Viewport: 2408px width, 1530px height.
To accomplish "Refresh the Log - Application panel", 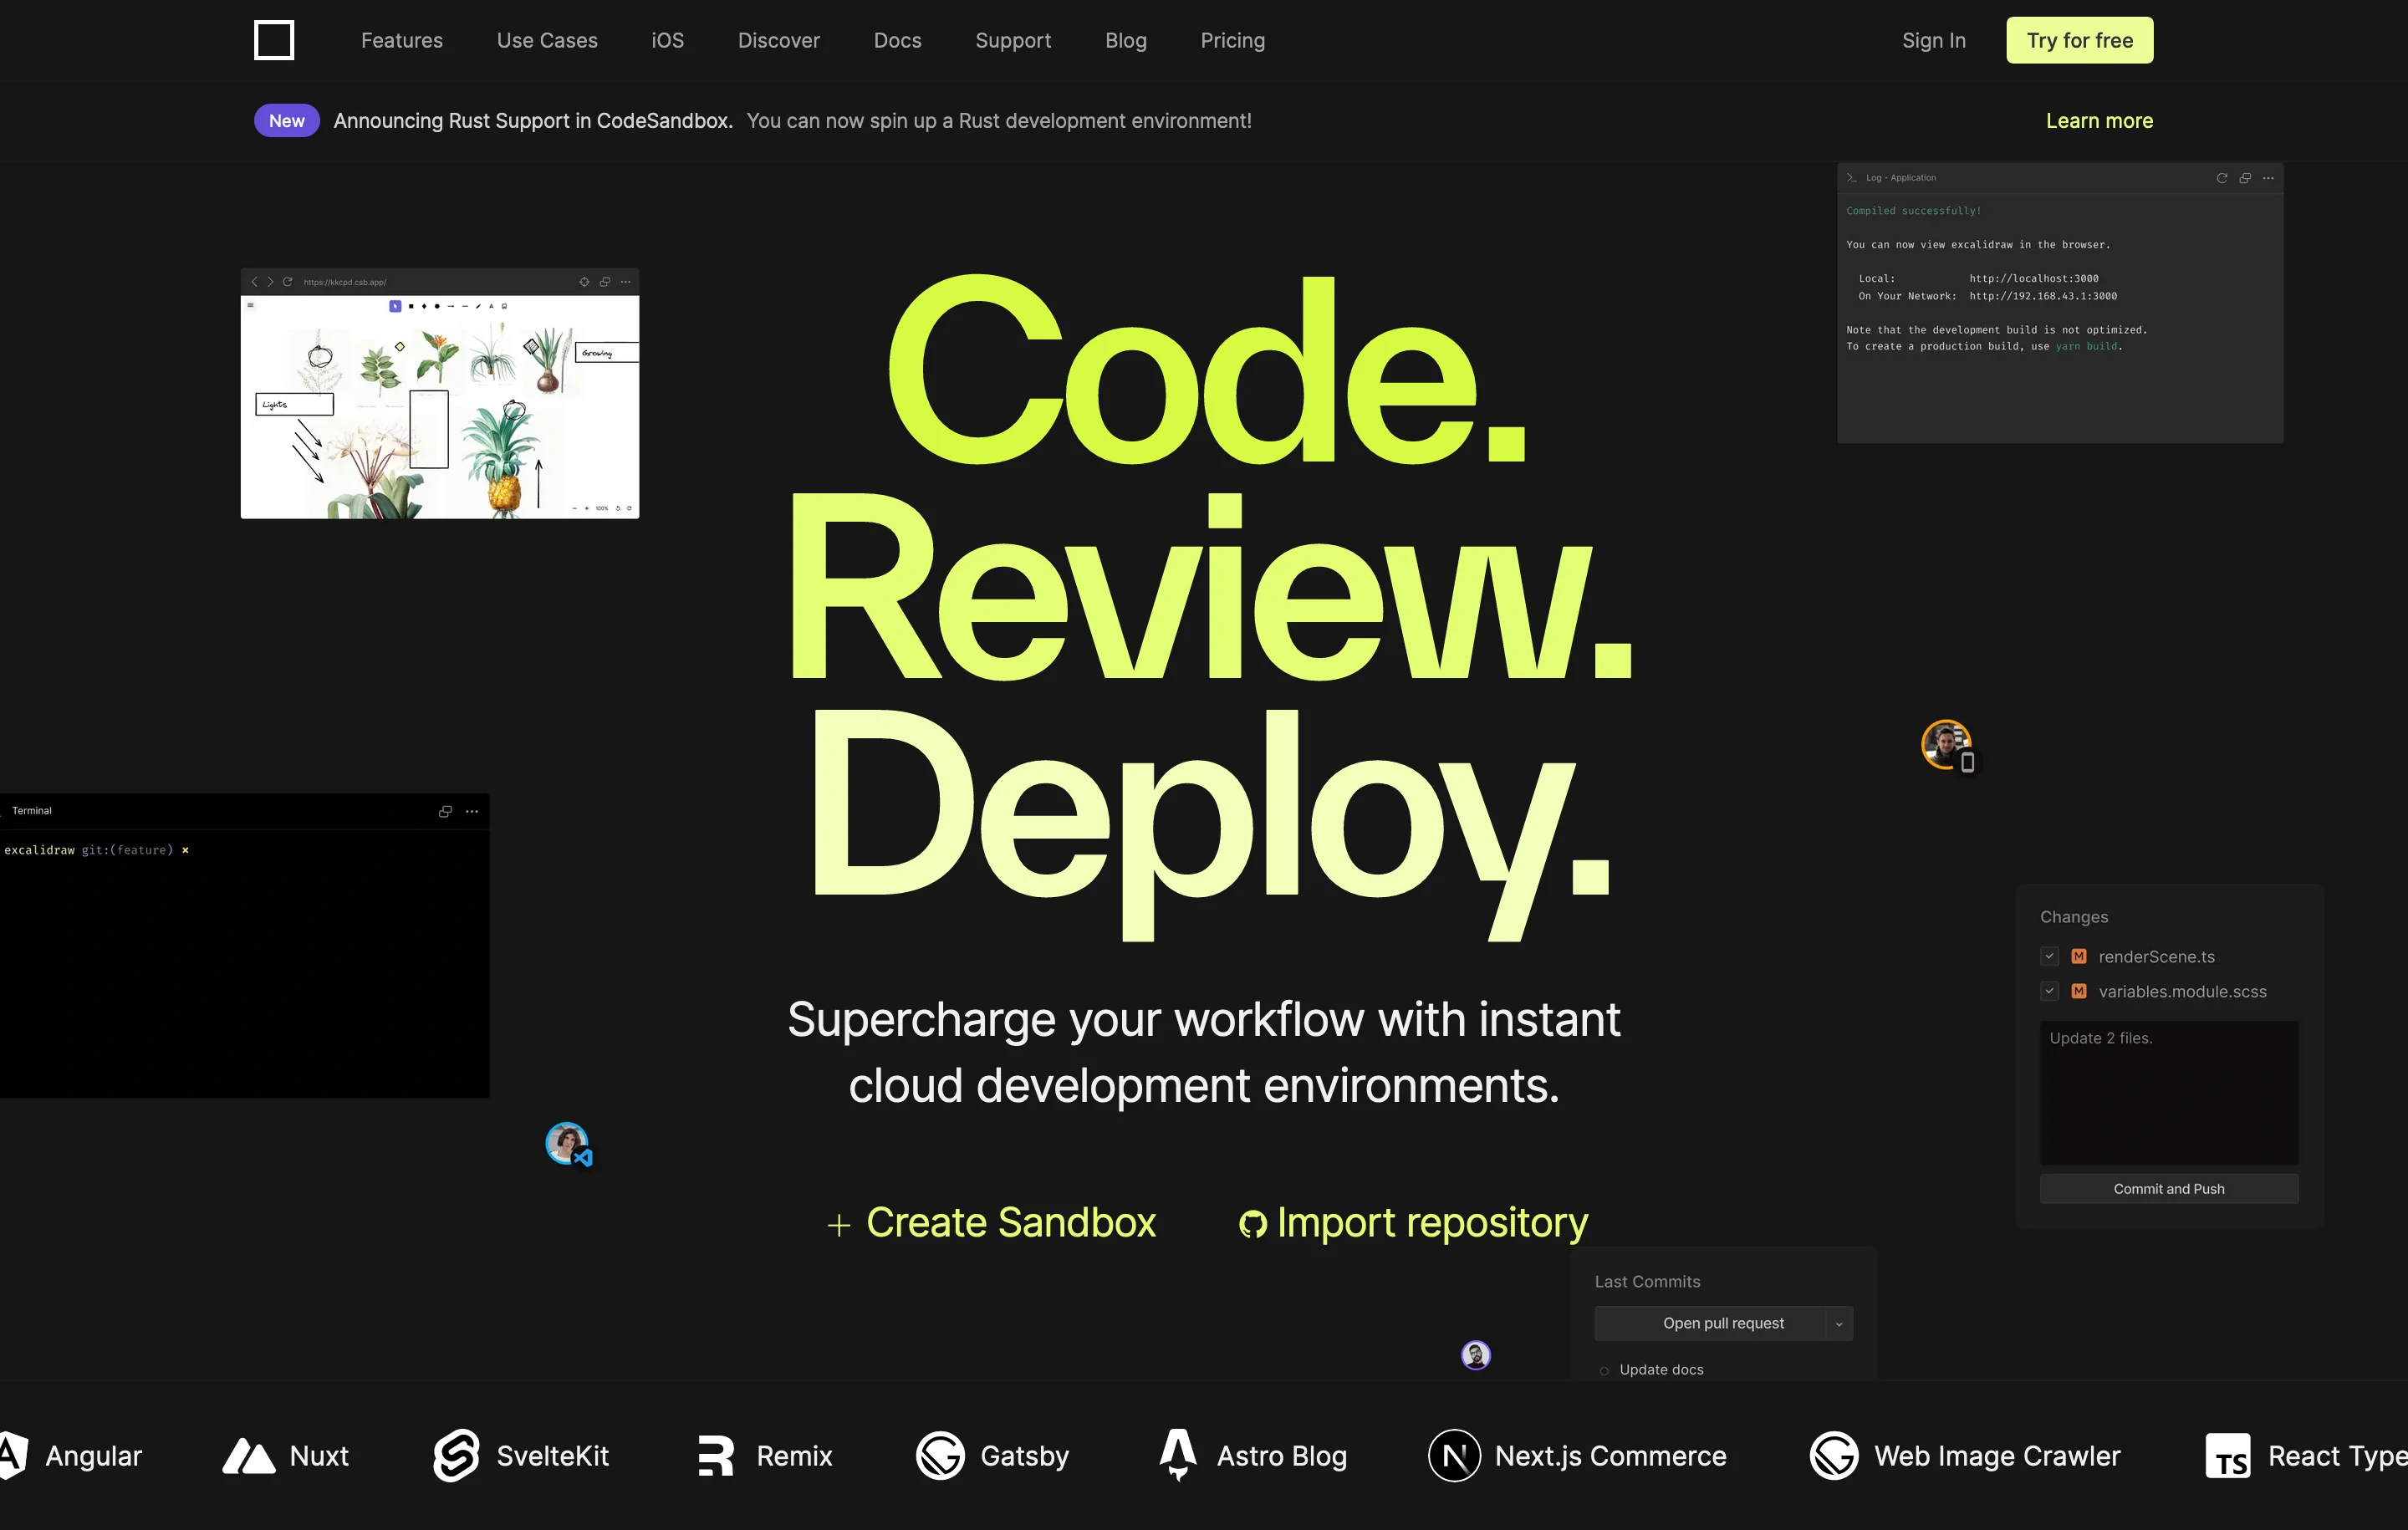I will pos(2222,178).
